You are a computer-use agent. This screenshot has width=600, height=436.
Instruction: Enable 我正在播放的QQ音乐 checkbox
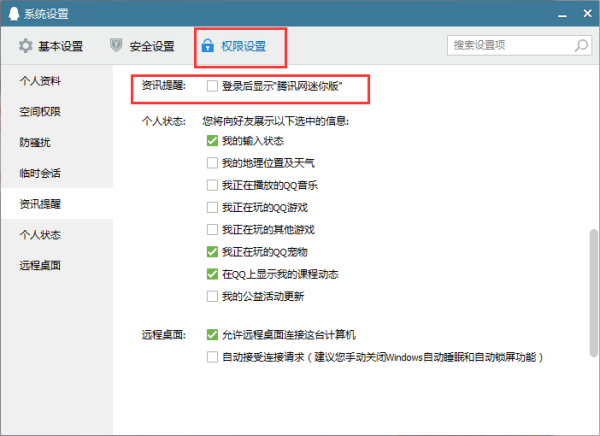pyautogui.click(x=212, y=185)
